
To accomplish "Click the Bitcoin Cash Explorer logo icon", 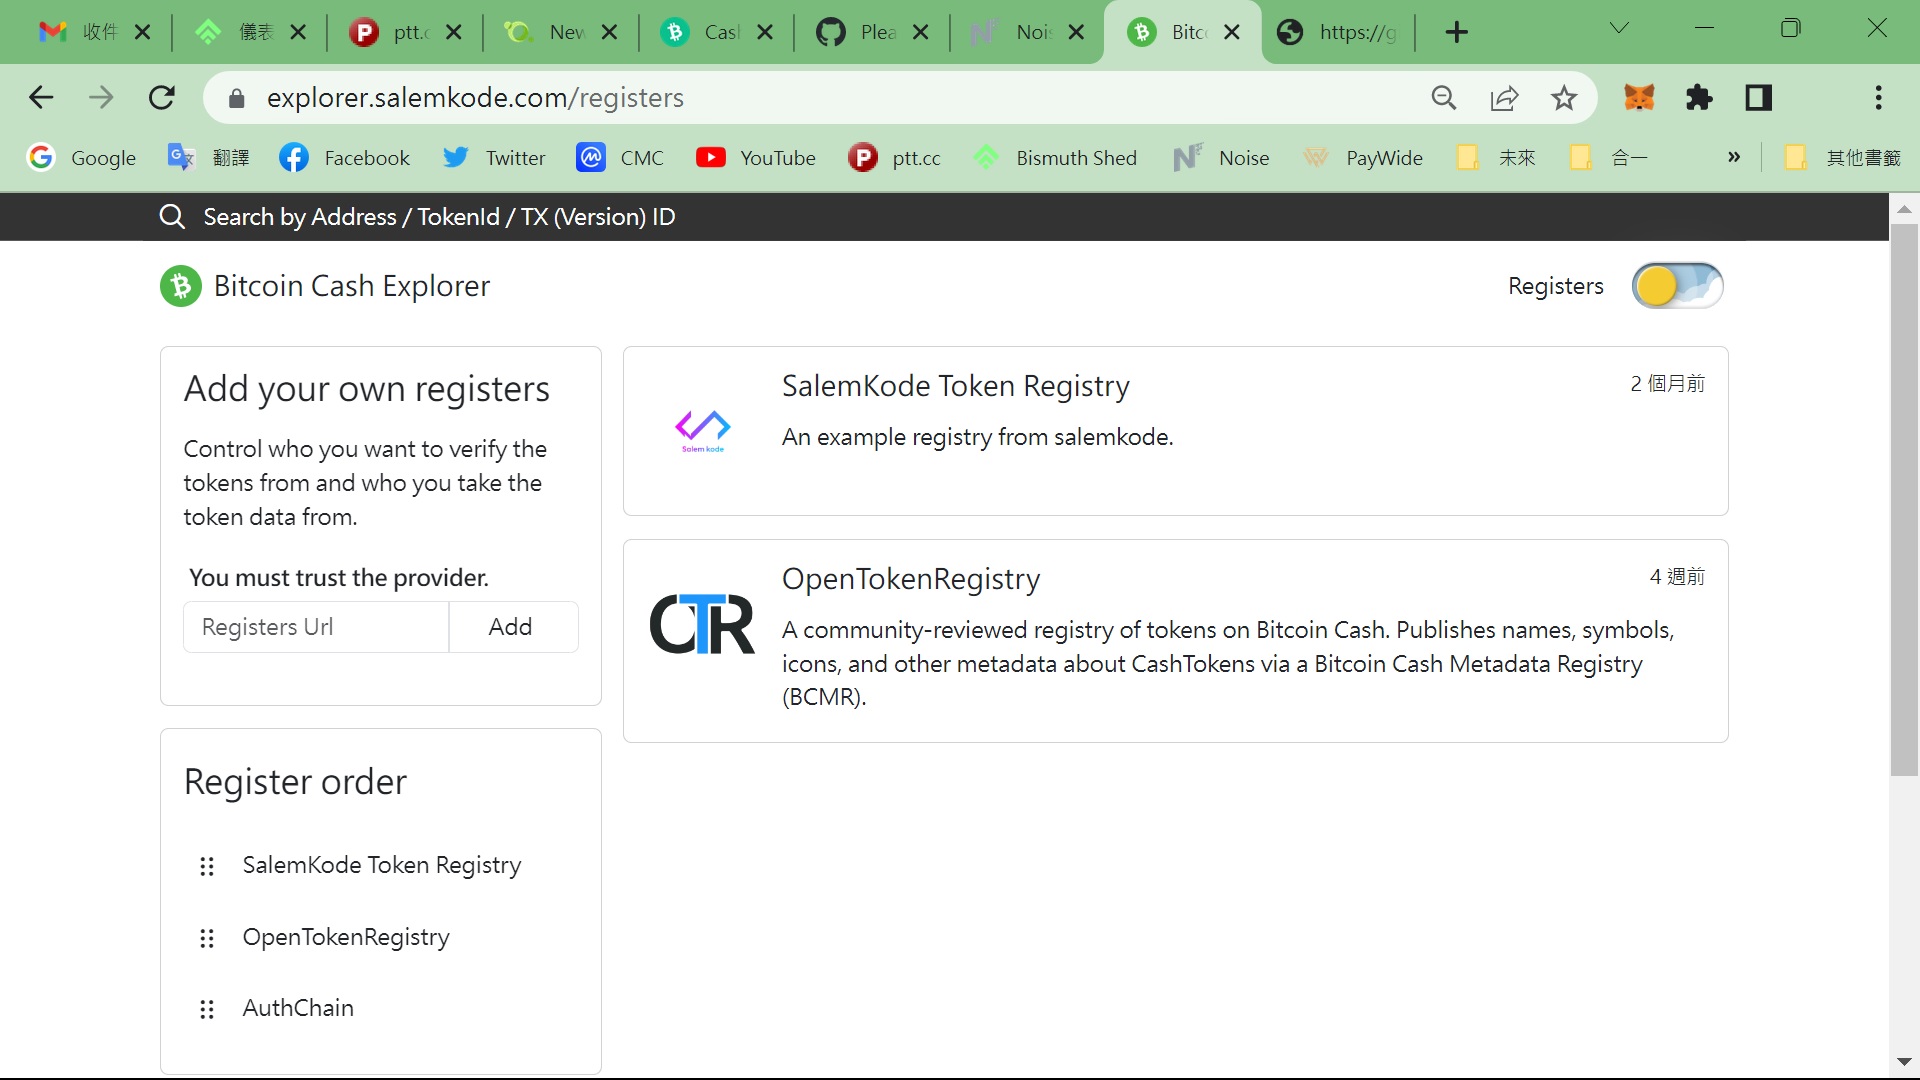I will [x=181, y=286].
